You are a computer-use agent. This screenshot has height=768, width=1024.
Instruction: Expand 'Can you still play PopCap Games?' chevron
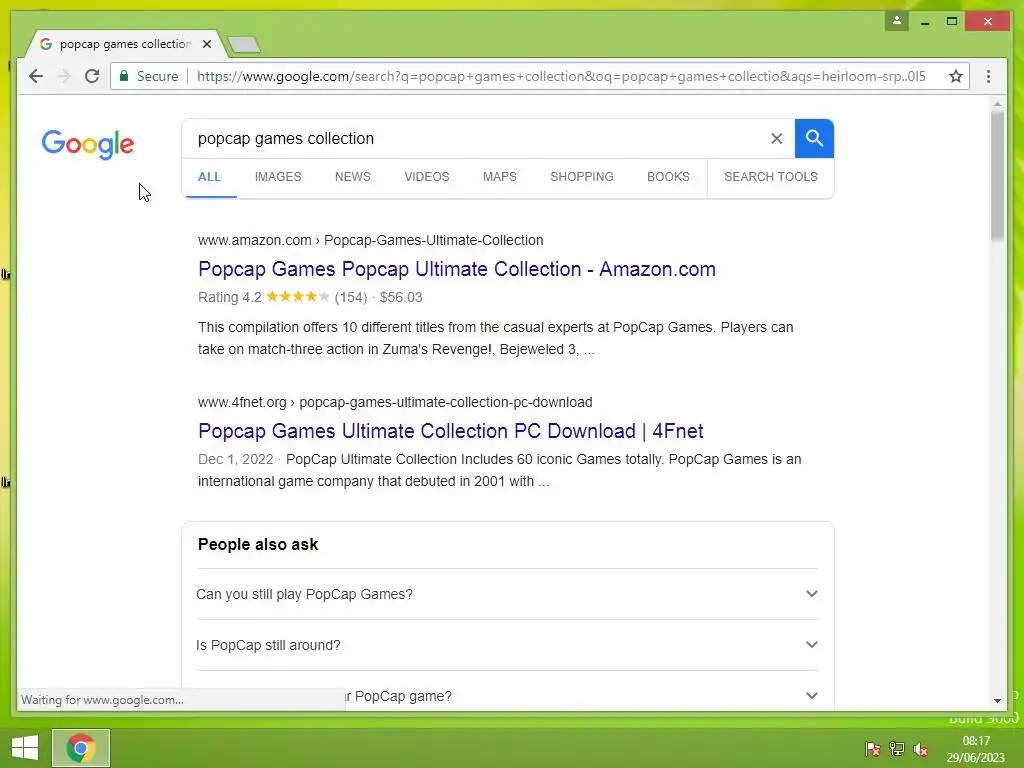tap(811, 594)
